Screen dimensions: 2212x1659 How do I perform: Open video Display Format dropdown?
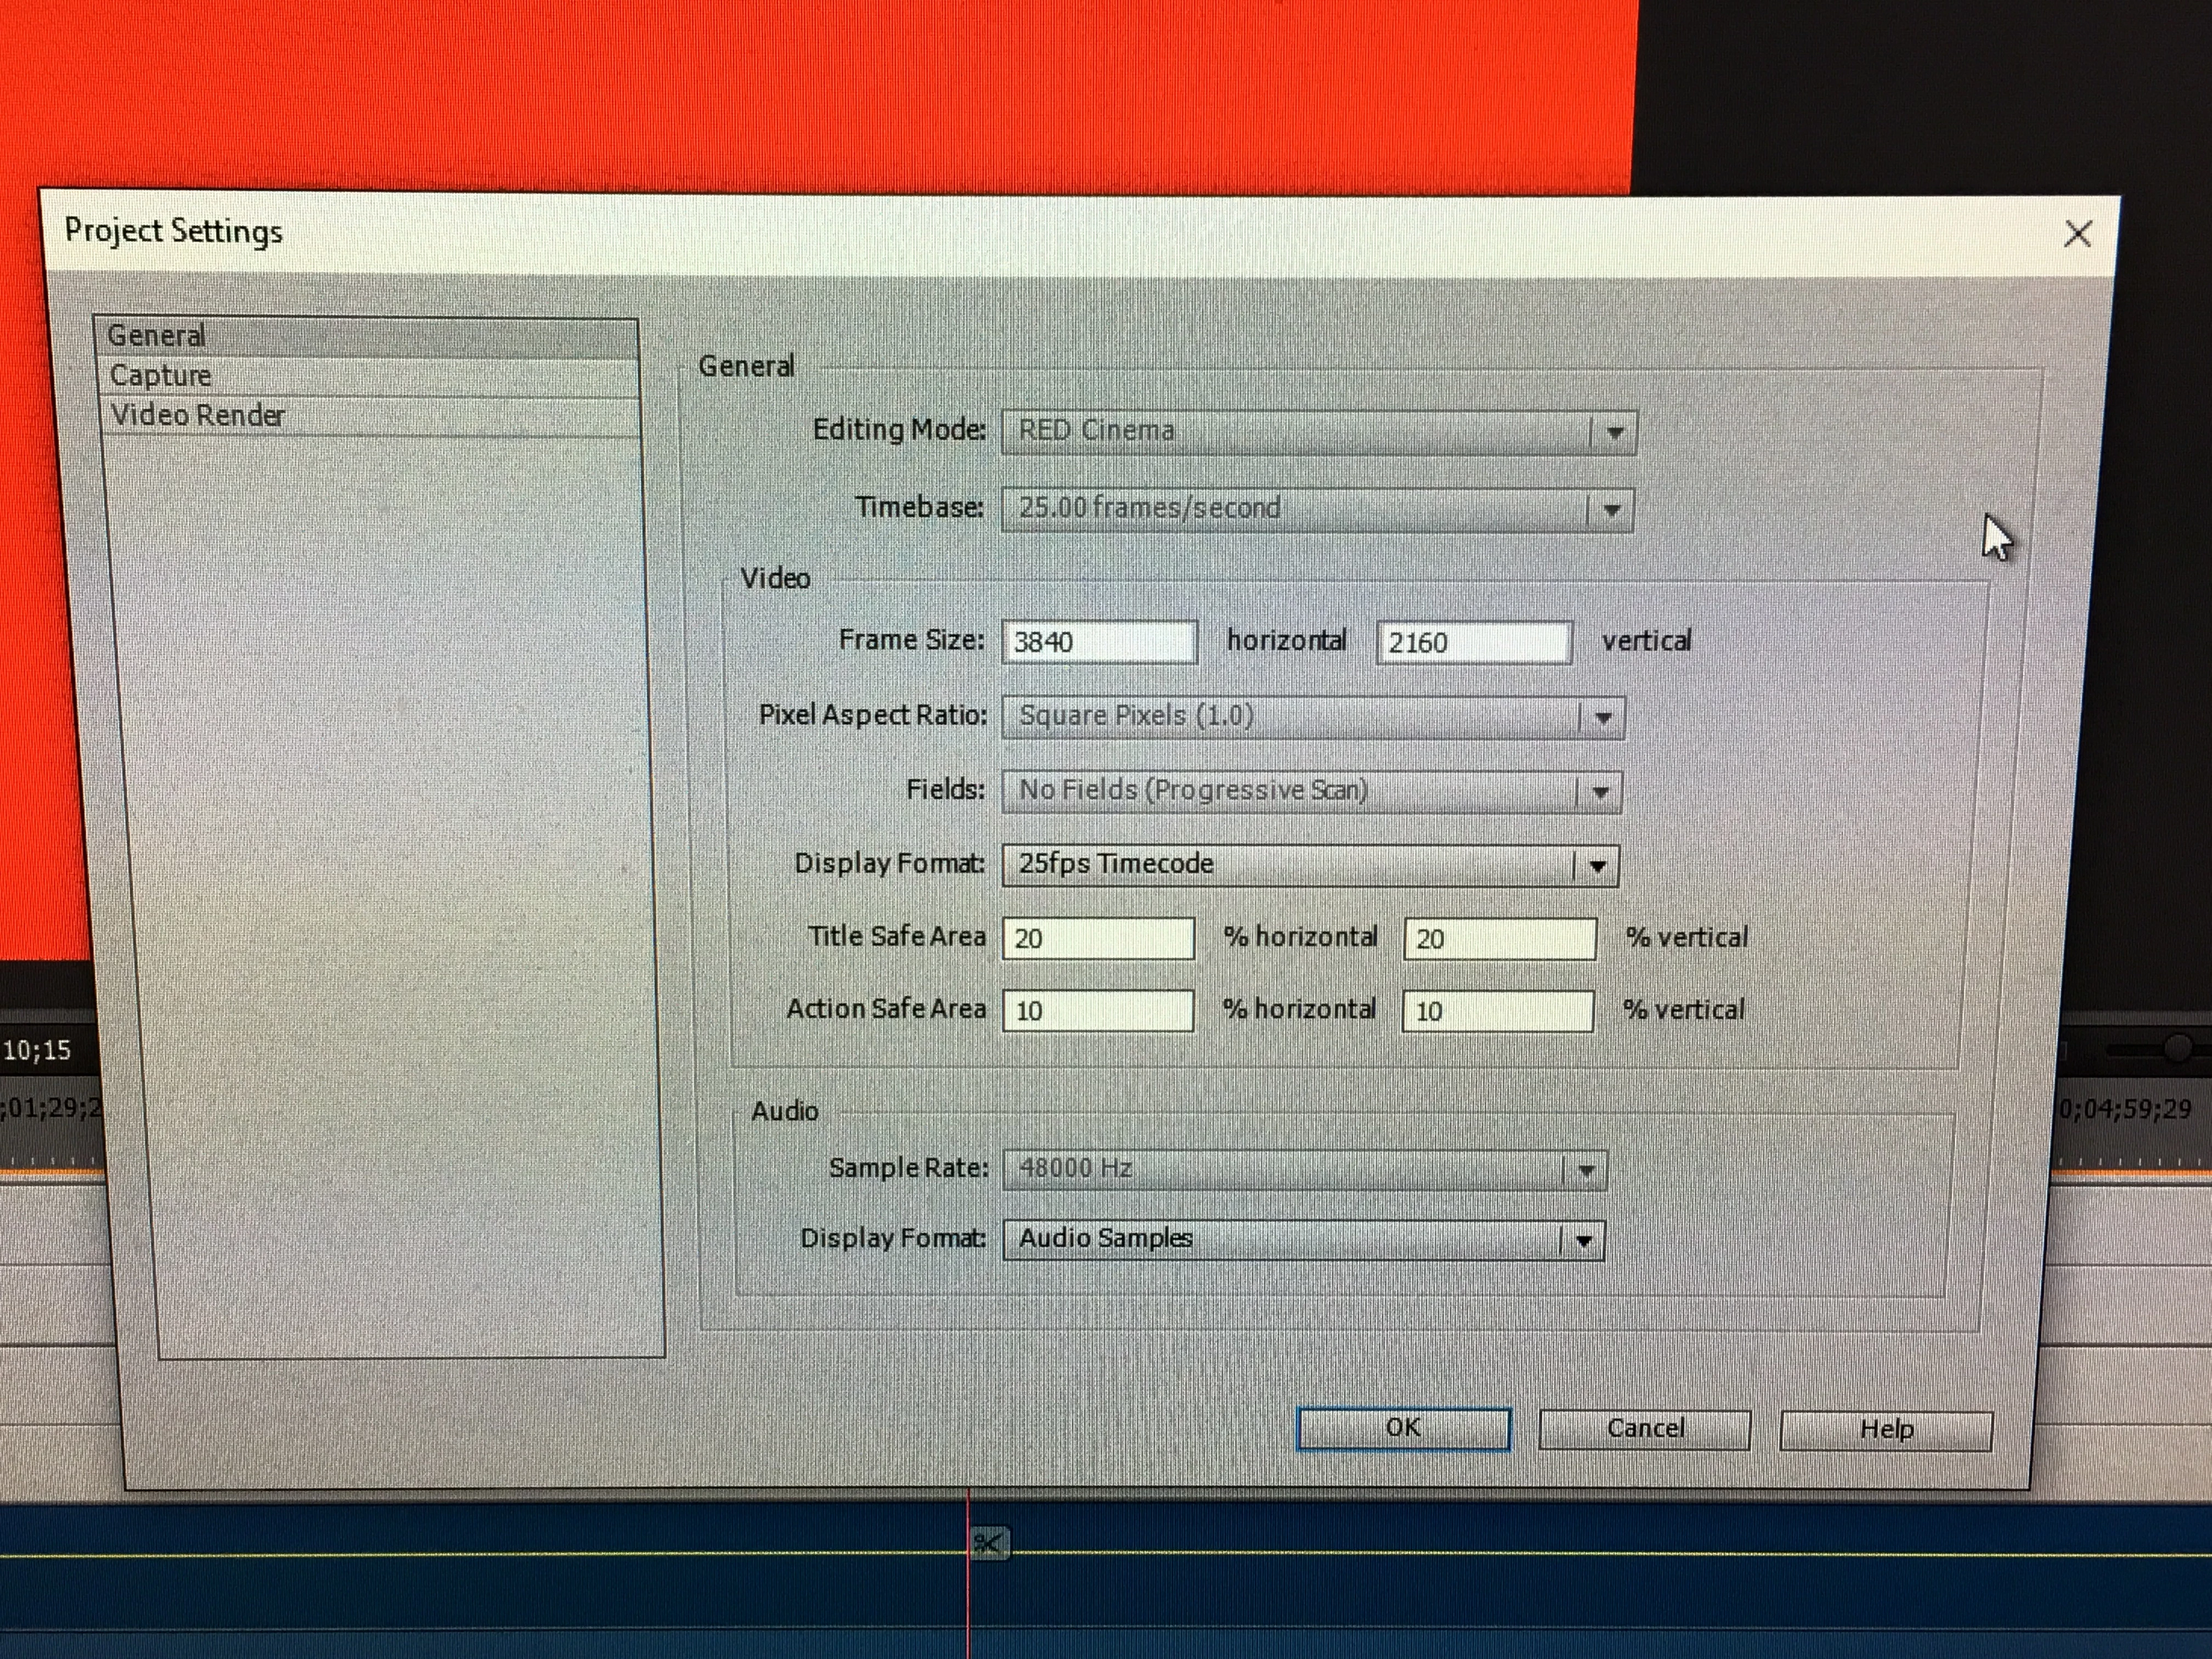click(x=1597, y=866)
